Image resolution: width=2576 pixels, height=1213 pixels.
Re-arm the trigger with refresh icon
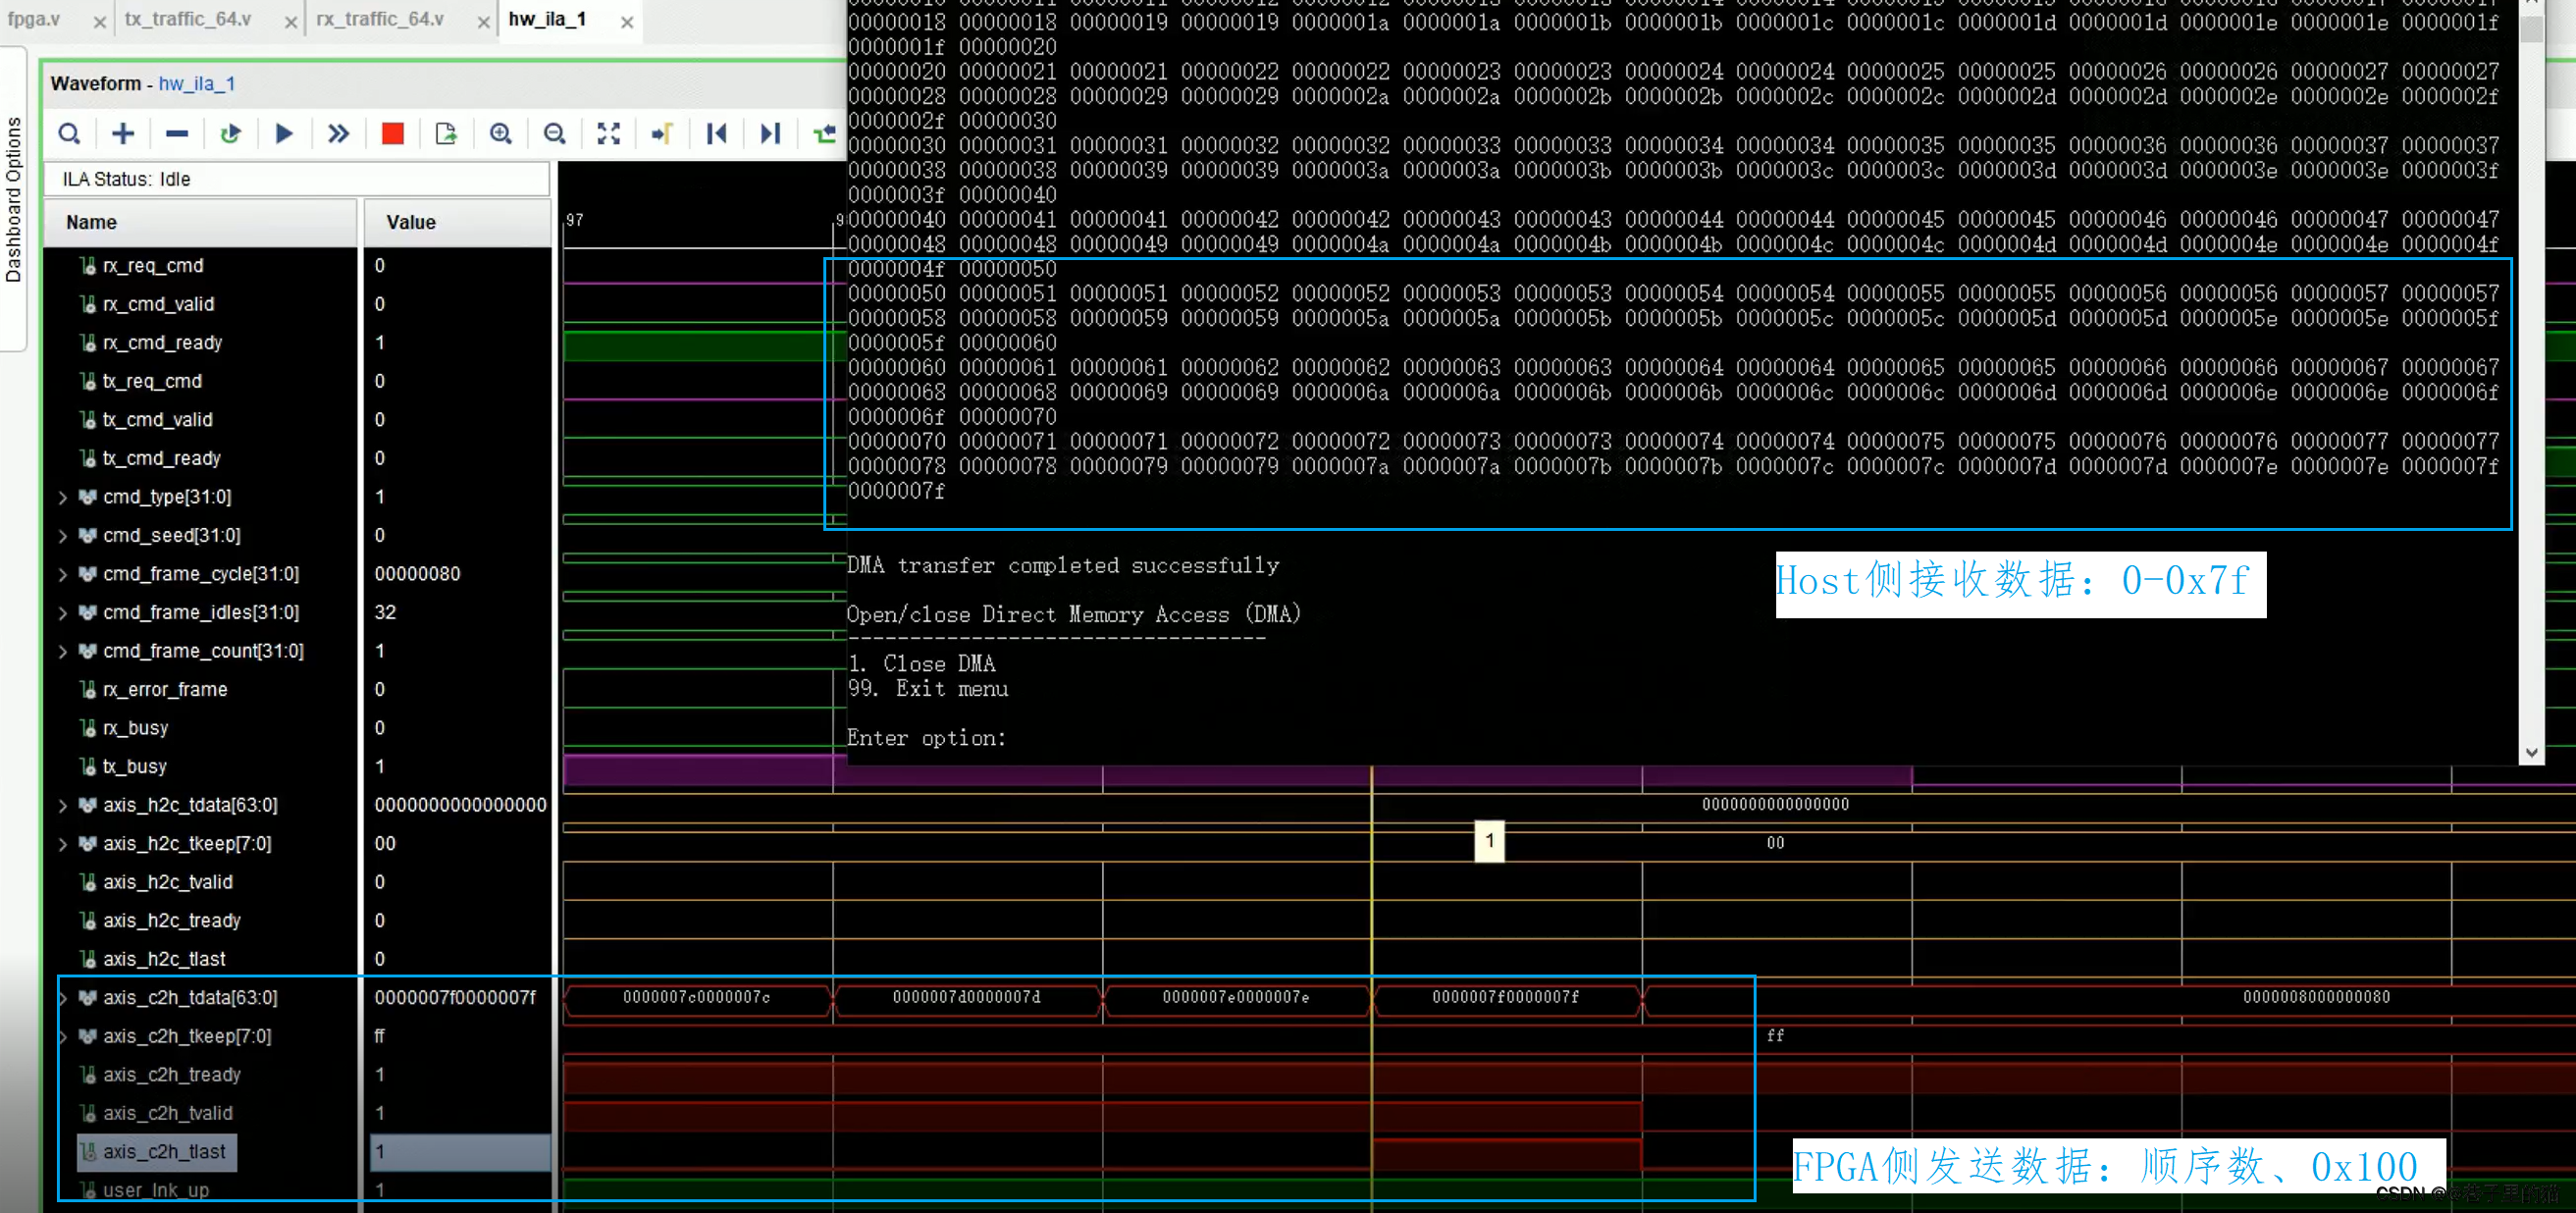pyautogui.click(x=230, y=133)
